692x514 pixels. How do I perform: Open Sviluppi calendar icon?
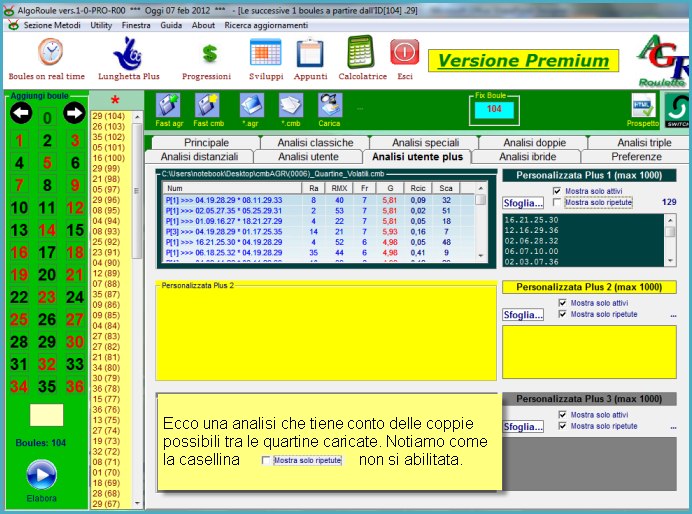tap(265, 52)
